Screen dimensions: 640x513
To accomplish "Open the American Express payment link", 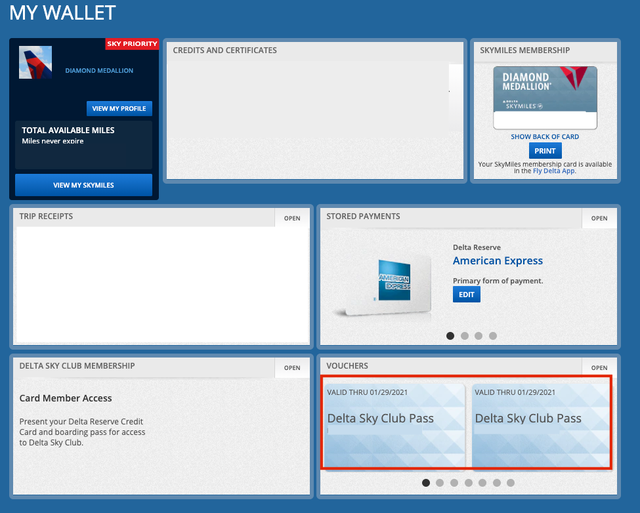I will [x=498, y=261].
